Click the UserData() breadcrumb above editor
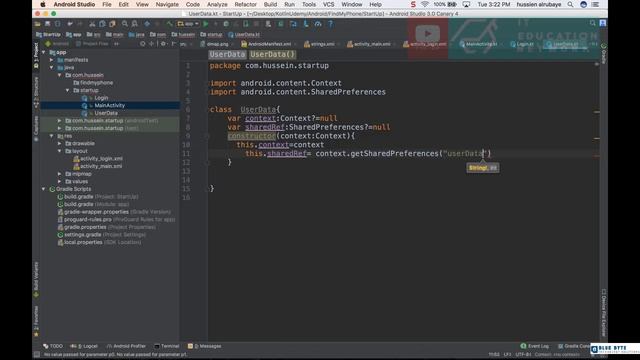Viewport: 640px width, 360px height. pos(273,54)
